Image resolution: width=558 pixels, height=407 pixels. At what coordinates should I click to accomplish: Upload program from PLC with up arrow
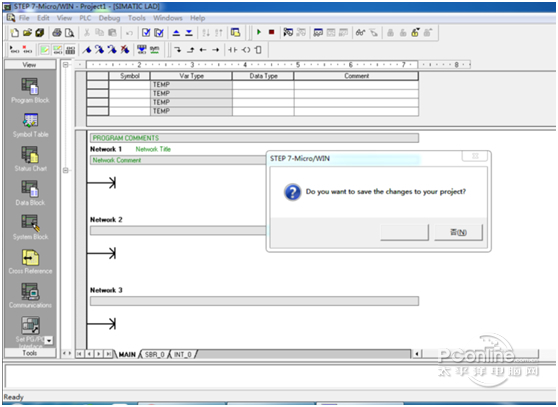(176, 33)
